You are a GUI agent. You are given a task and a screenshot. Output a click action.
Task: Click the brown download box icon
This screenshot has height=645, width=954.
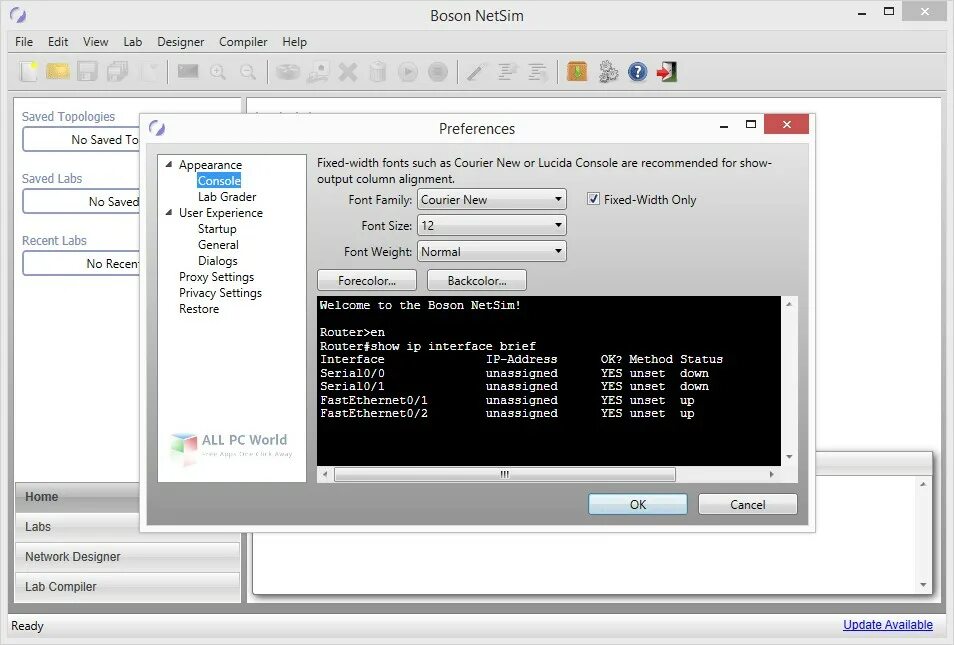tap(577, 72)
